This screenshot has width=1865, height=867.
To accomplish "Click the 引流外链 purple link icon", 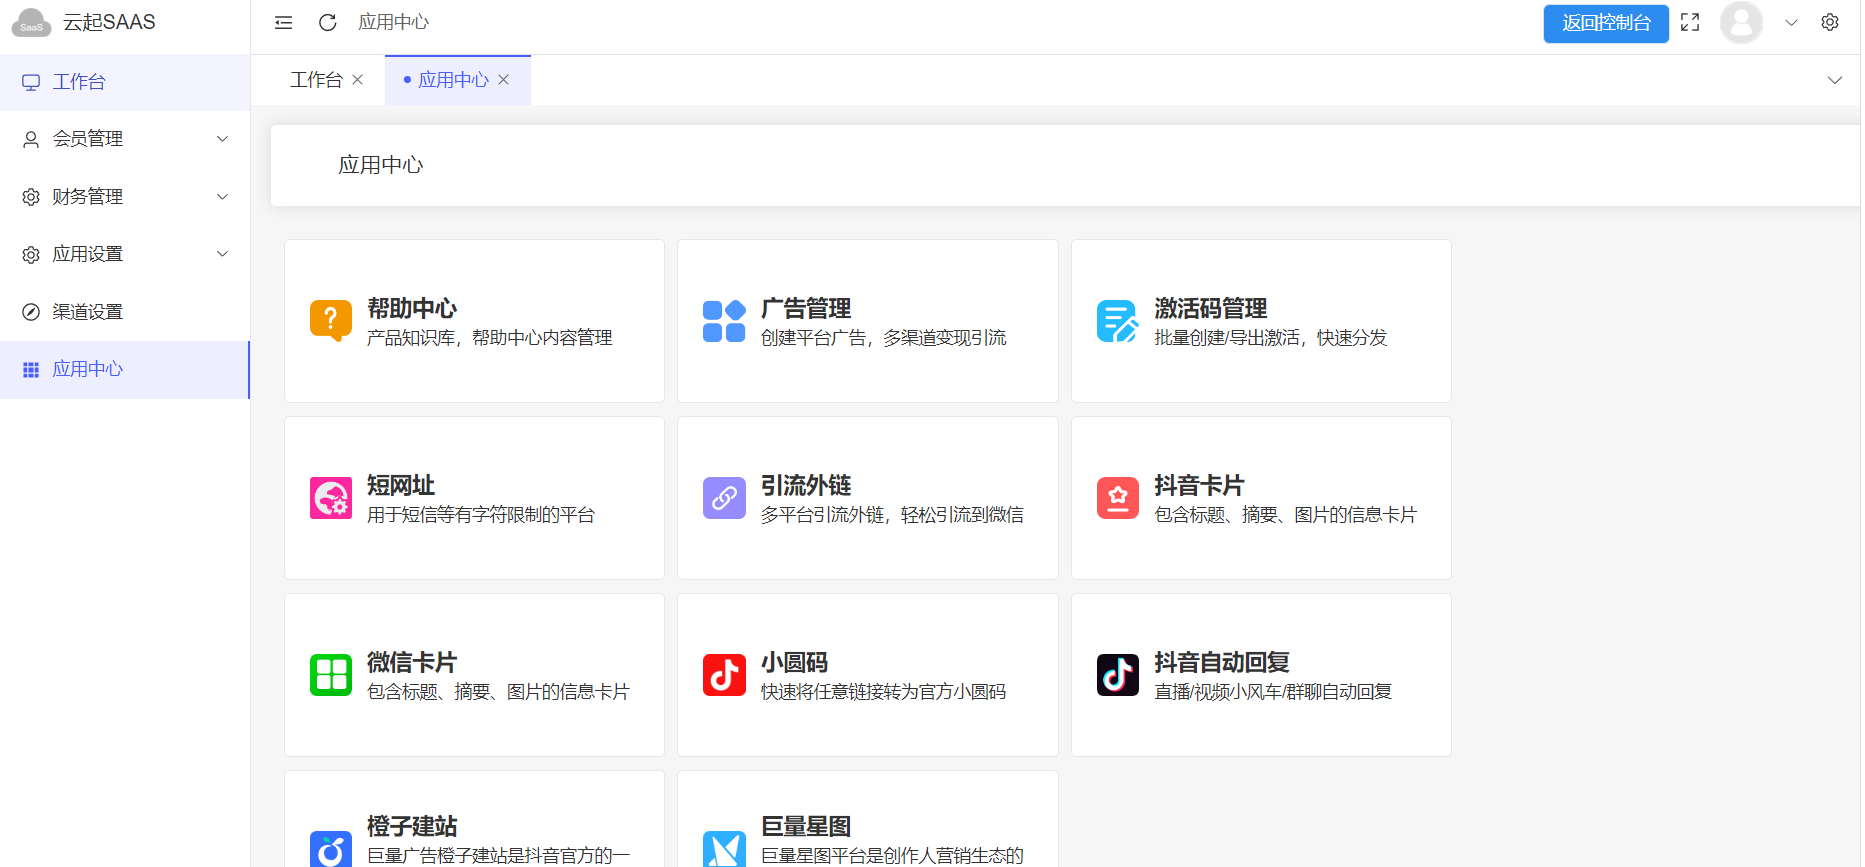I will 724,498.
